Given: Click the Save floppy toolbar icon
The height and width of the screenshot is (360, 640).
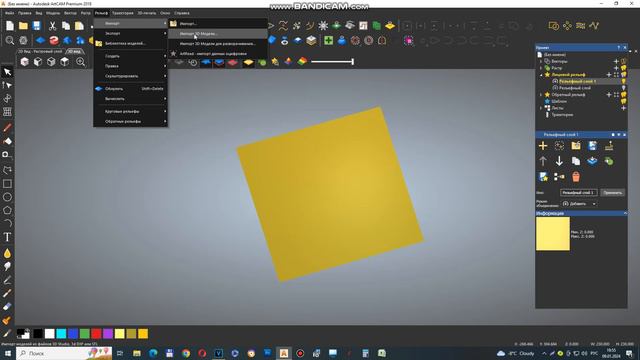Looking at the screenshot, I should pos(37,26).
